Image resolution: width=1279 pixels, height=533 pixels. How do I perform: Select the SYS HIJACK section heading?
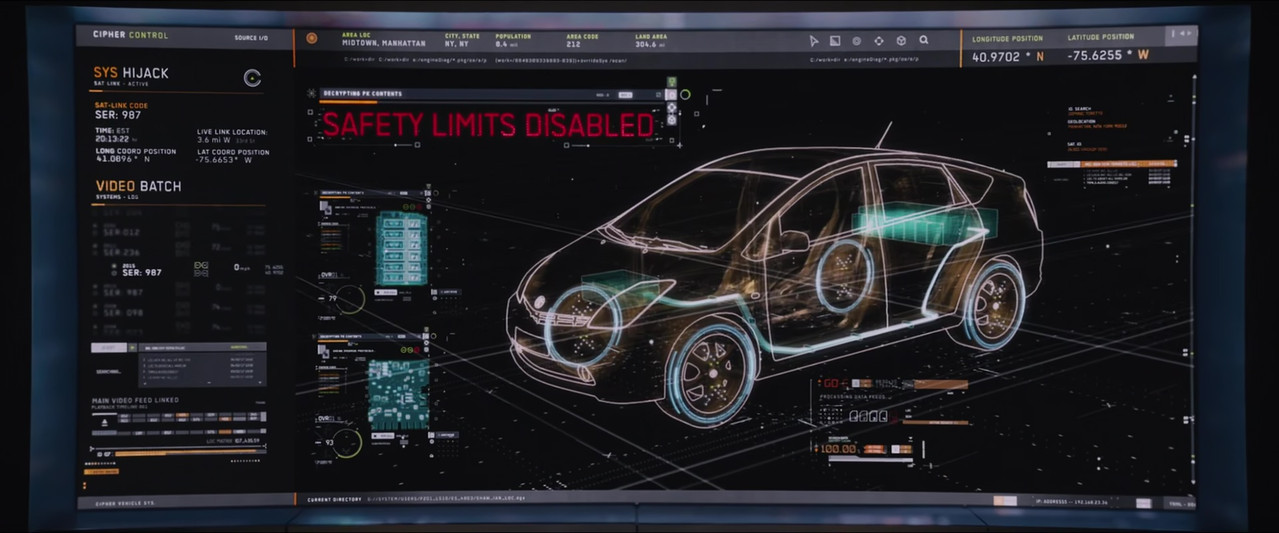131,73
